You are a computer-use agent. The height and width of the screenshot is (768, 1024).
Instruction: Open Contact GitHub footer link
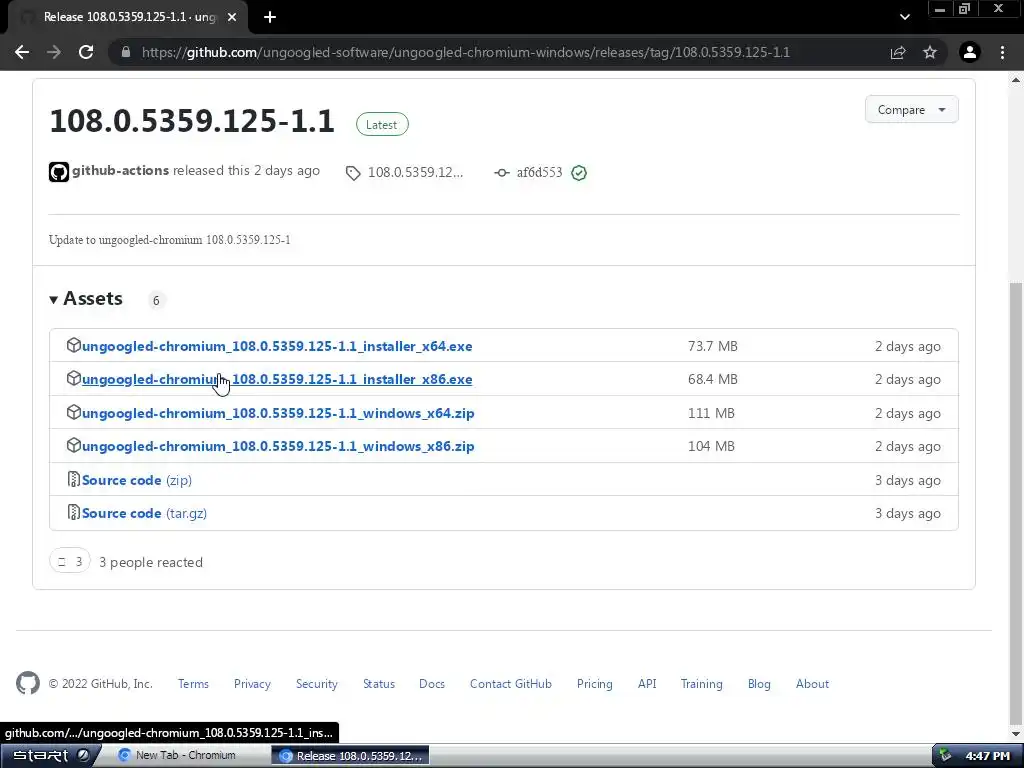point(511,684)
